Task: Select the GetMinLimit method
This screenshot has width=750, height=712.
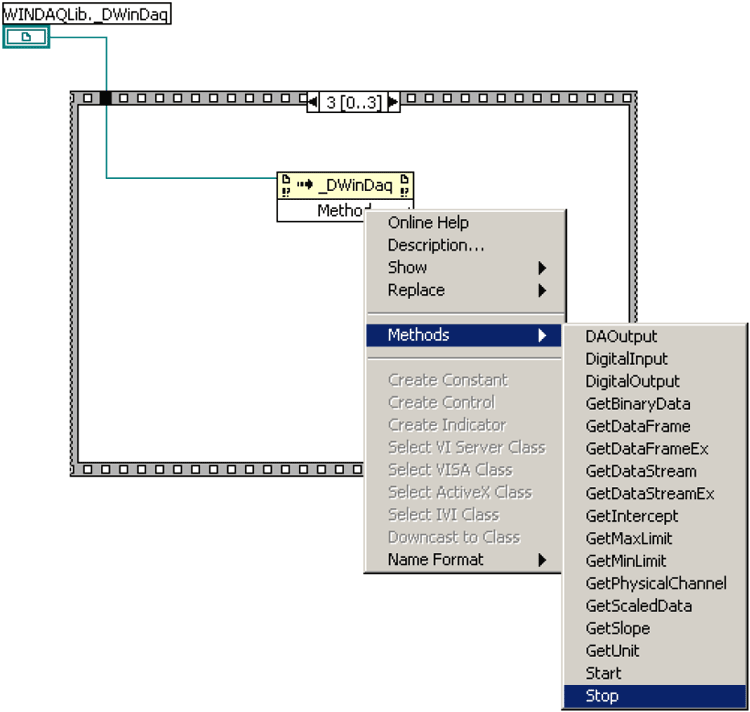Action: [655, 561]
